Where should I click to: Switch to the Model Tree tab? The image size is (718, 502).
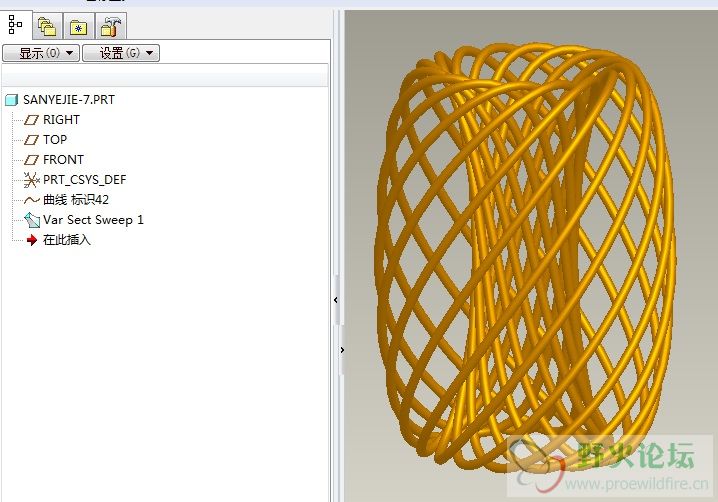coord(16,25)
